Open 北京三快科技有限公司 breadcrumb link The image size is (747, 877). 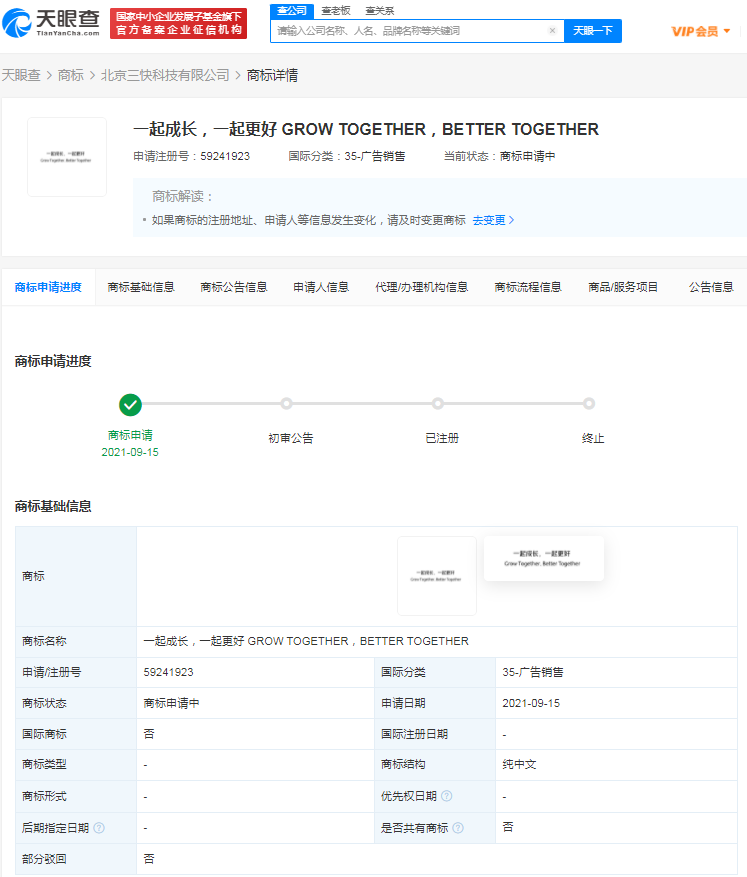165,75
